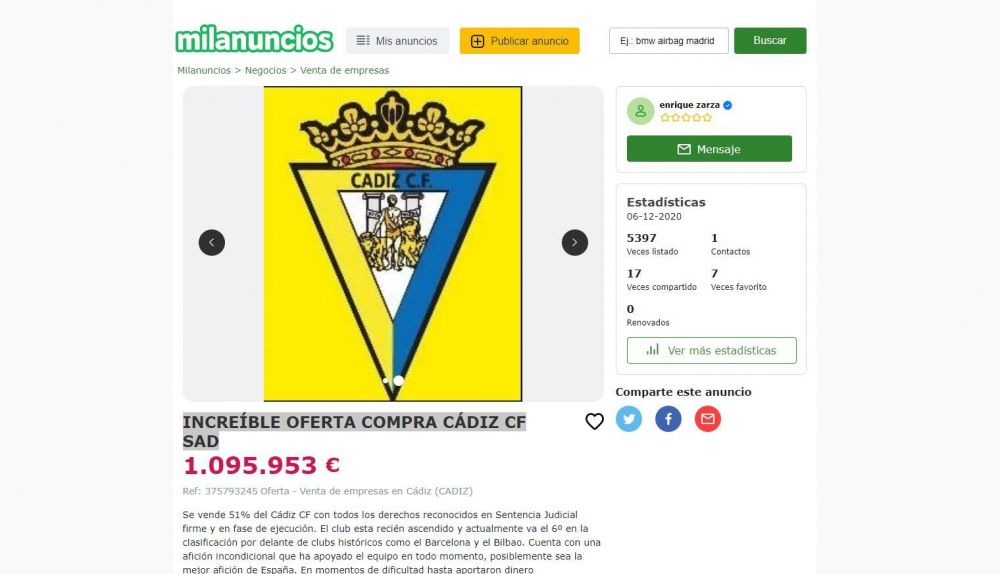
Task: Click Publicar anuncio button
Action: (x=520, y=41)
